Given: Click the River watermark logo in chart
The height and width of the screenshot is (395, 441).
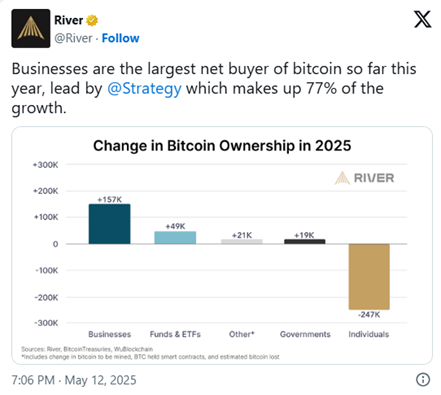Looking at the screenshot, I should 364,178.
